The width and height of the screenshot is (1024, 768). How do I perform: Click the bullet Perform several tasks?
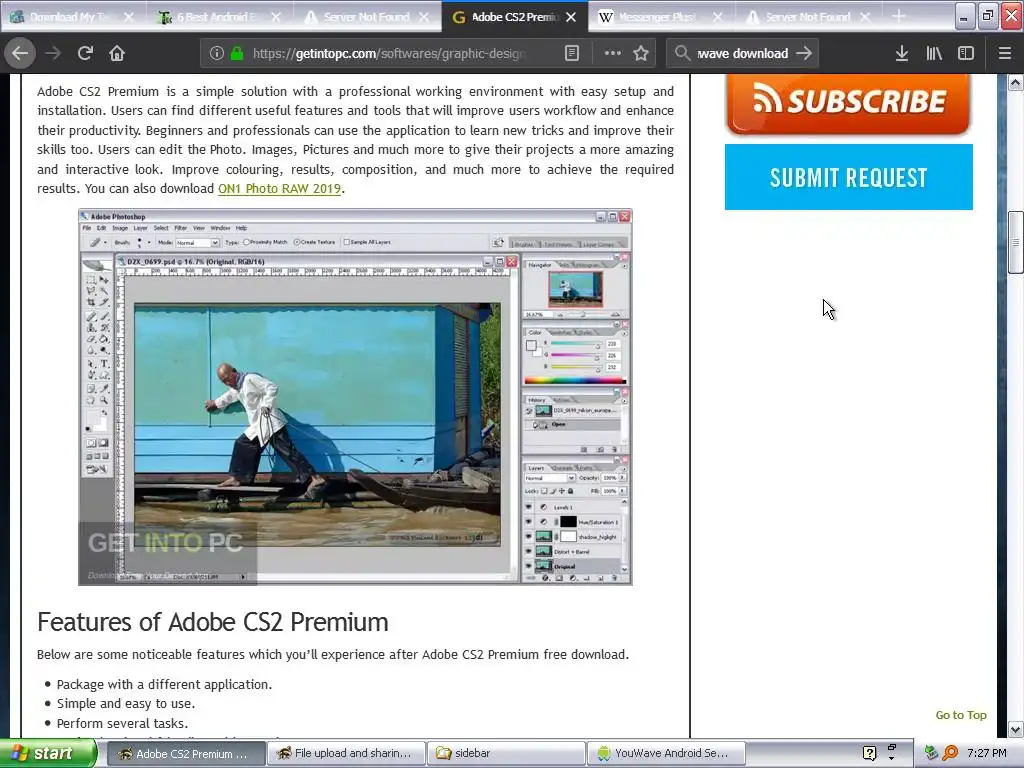[122, 723]
